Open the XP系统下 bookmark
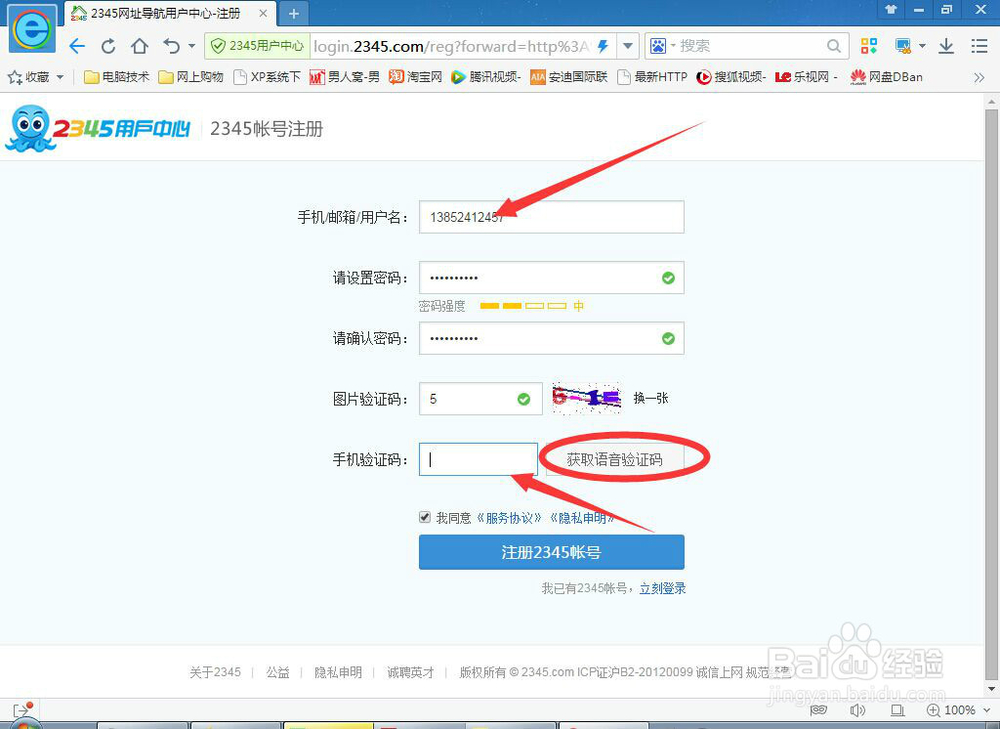Image resolution: width=1000 pixels, height=729 pixels. click(x=267, y=77)
